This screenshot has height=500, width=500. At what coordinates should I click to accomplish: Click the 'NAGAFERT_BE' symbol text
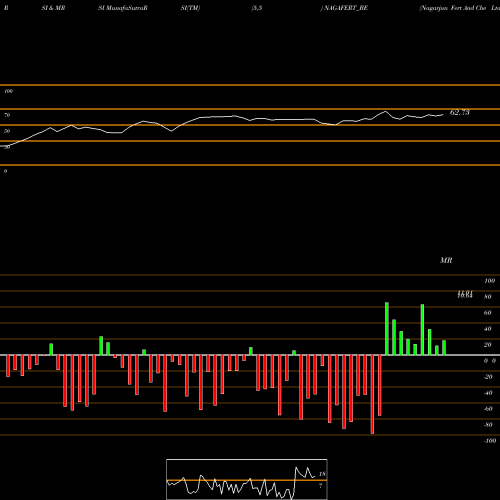346,8
